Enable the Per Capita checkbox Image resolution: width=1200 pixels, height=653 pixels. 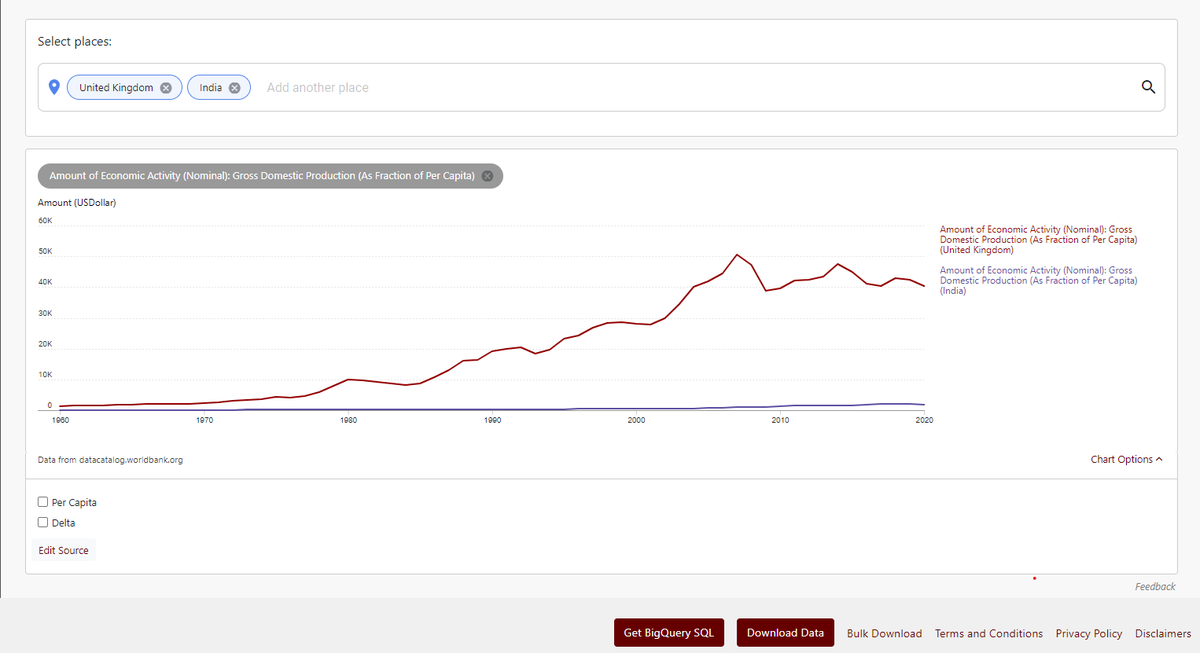tap(43, 502)
